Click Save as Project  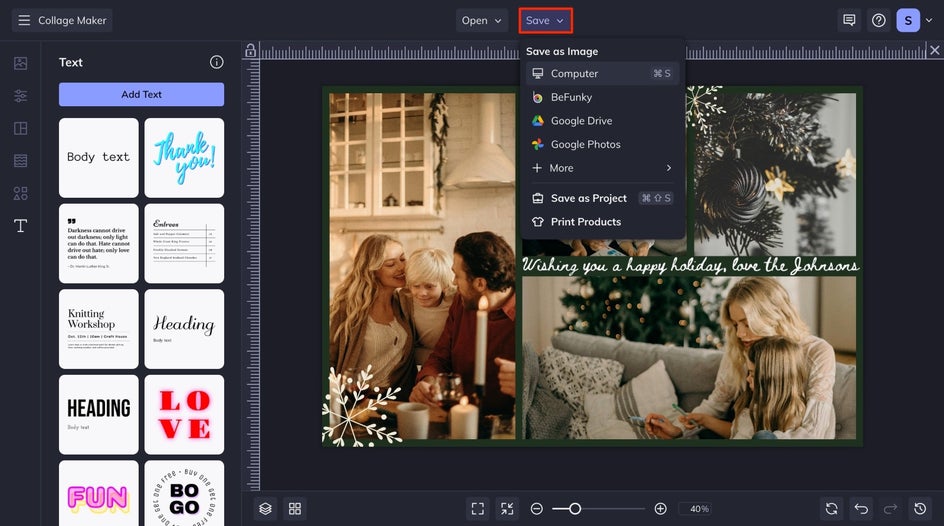tap(588, 198)
